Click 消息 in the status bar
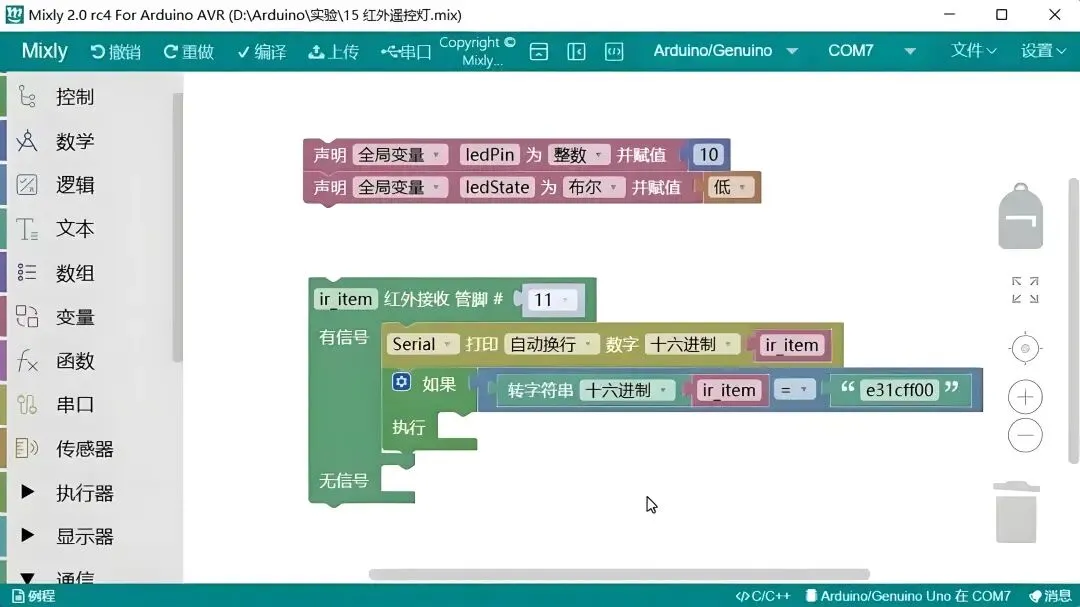This screenshot has height=607, width=1080. point(1050,596)
